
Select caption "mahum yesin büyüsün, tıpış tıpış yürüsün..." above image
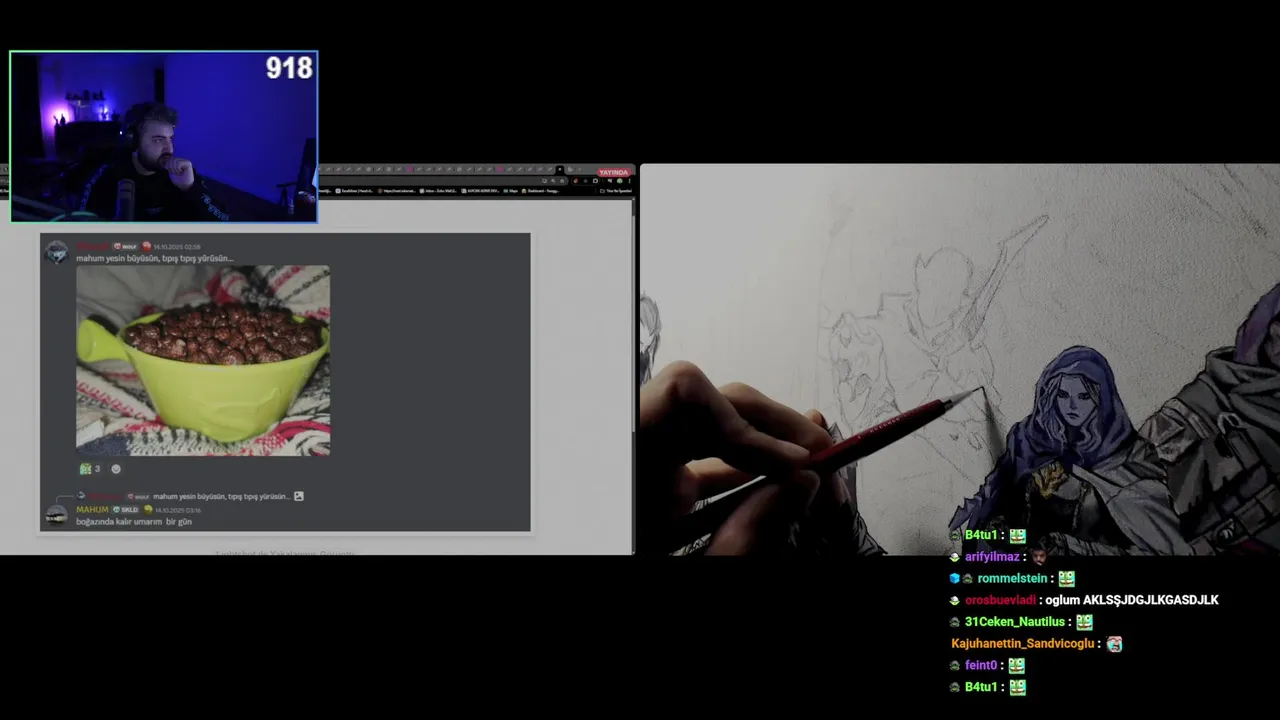[x=155, y=258]
